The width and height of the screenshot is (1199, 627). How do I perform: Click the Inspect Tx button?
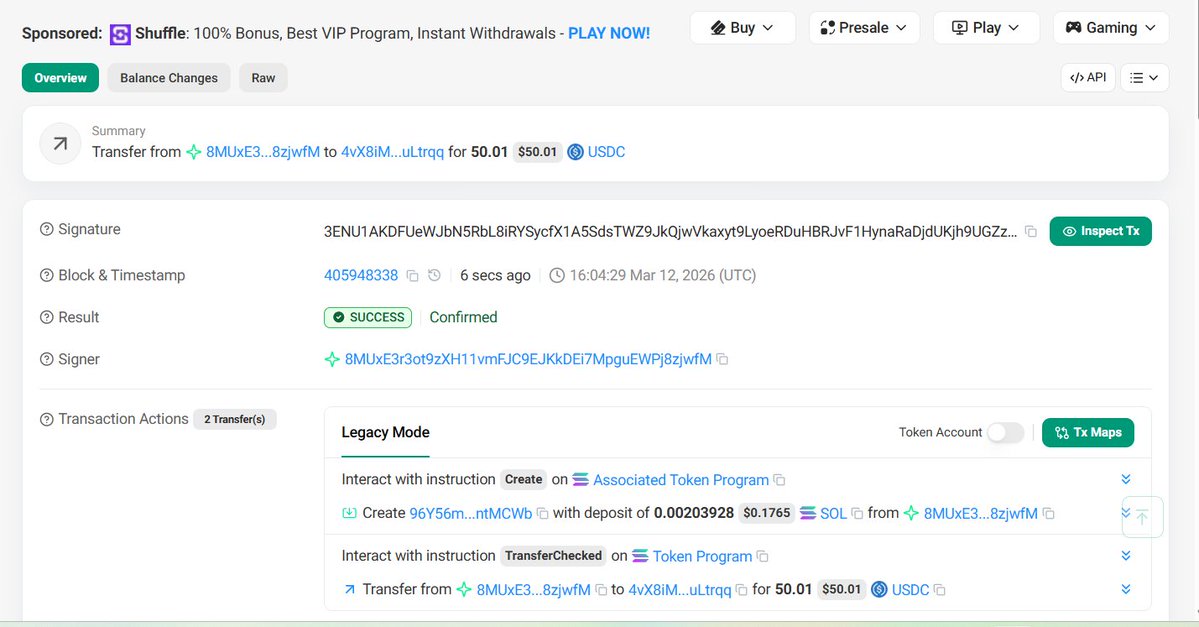coord(1100,231)
